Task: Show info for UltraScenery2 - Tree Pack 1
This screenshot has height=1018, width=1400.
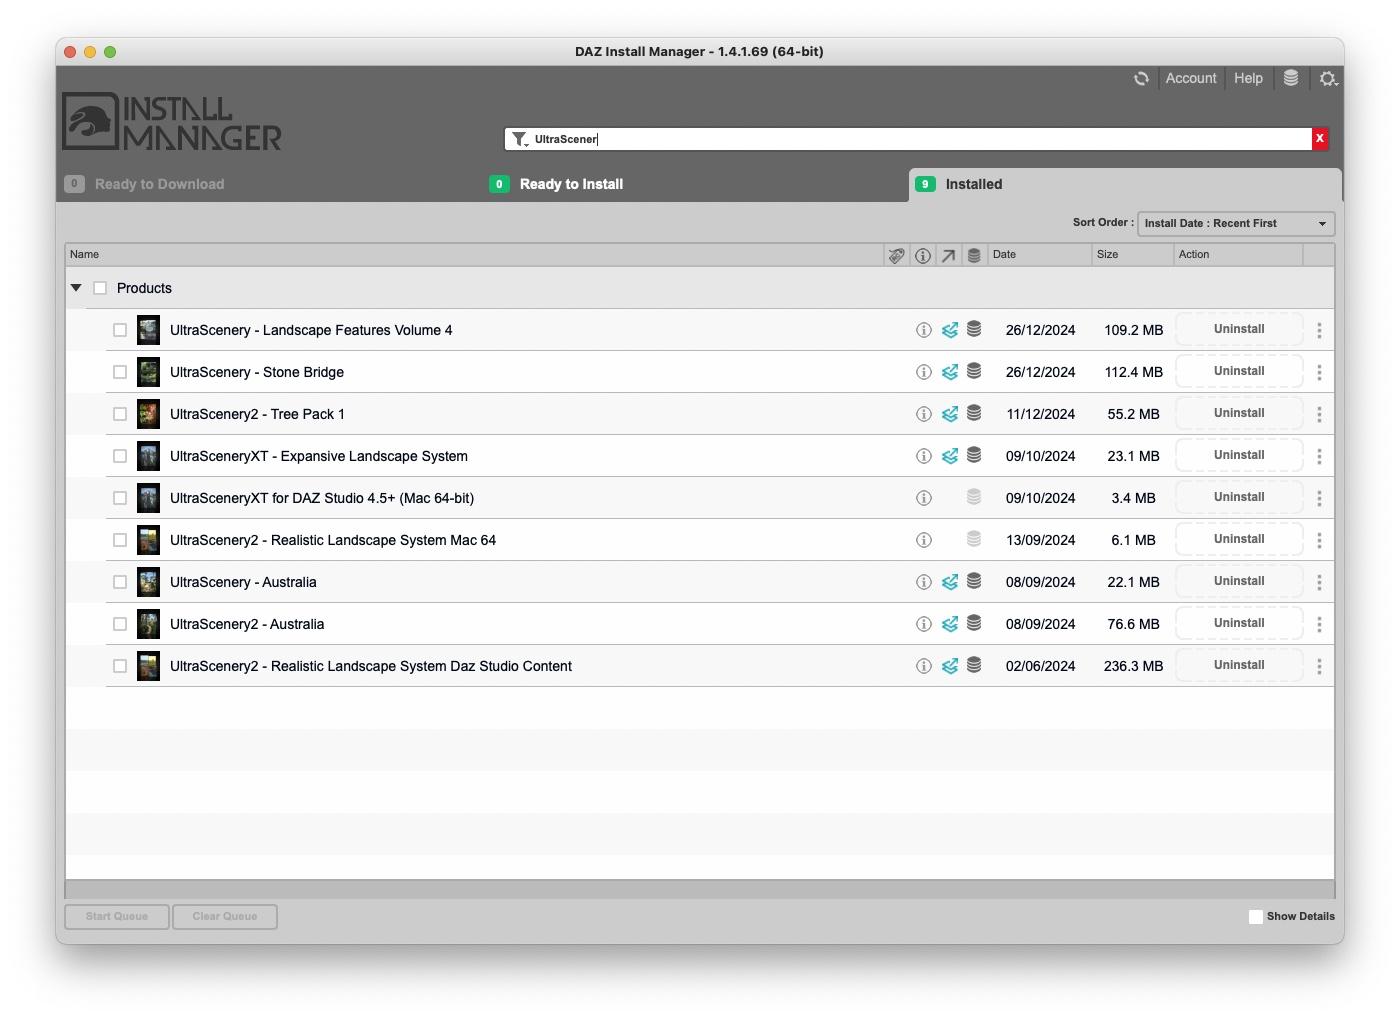Action: [x=924, y=414]
